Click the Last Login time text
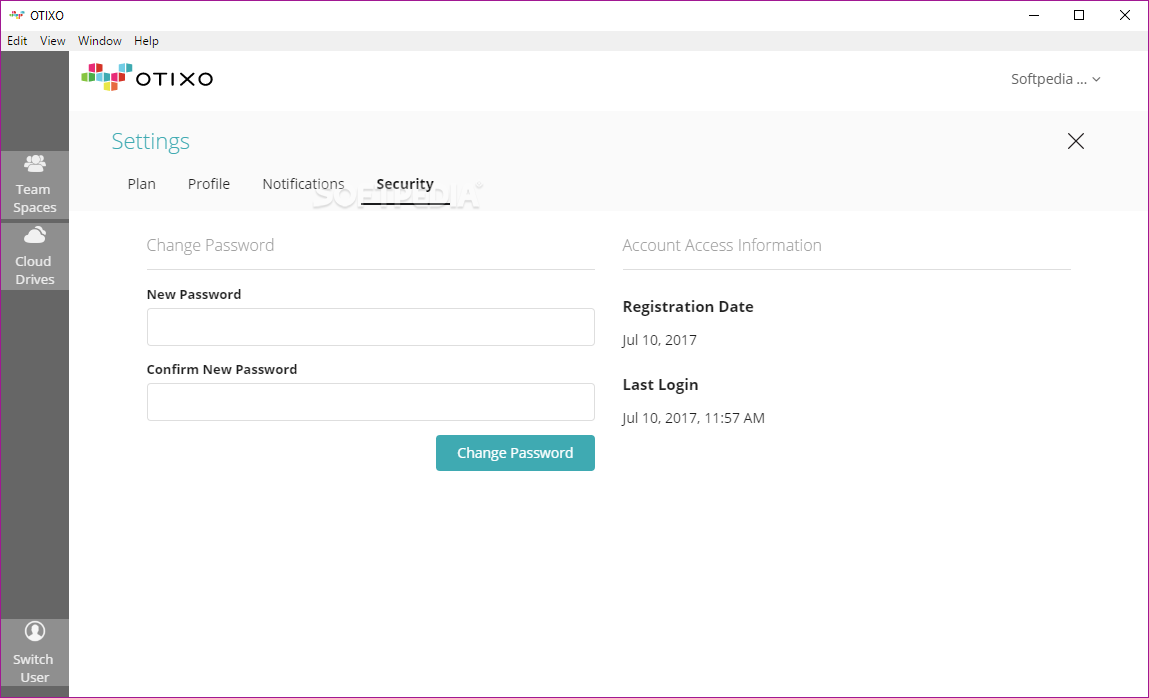 (x=693, y=418)
